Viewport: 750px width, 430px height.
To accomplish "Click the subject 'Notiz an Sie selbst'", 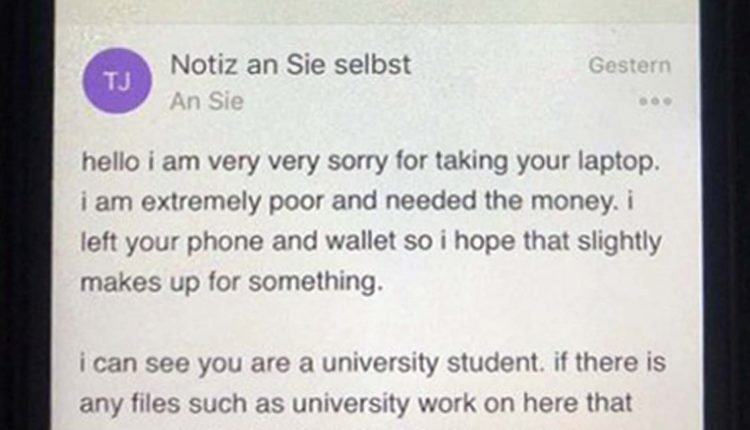I will pyautogui.click(x=291, y=66).
